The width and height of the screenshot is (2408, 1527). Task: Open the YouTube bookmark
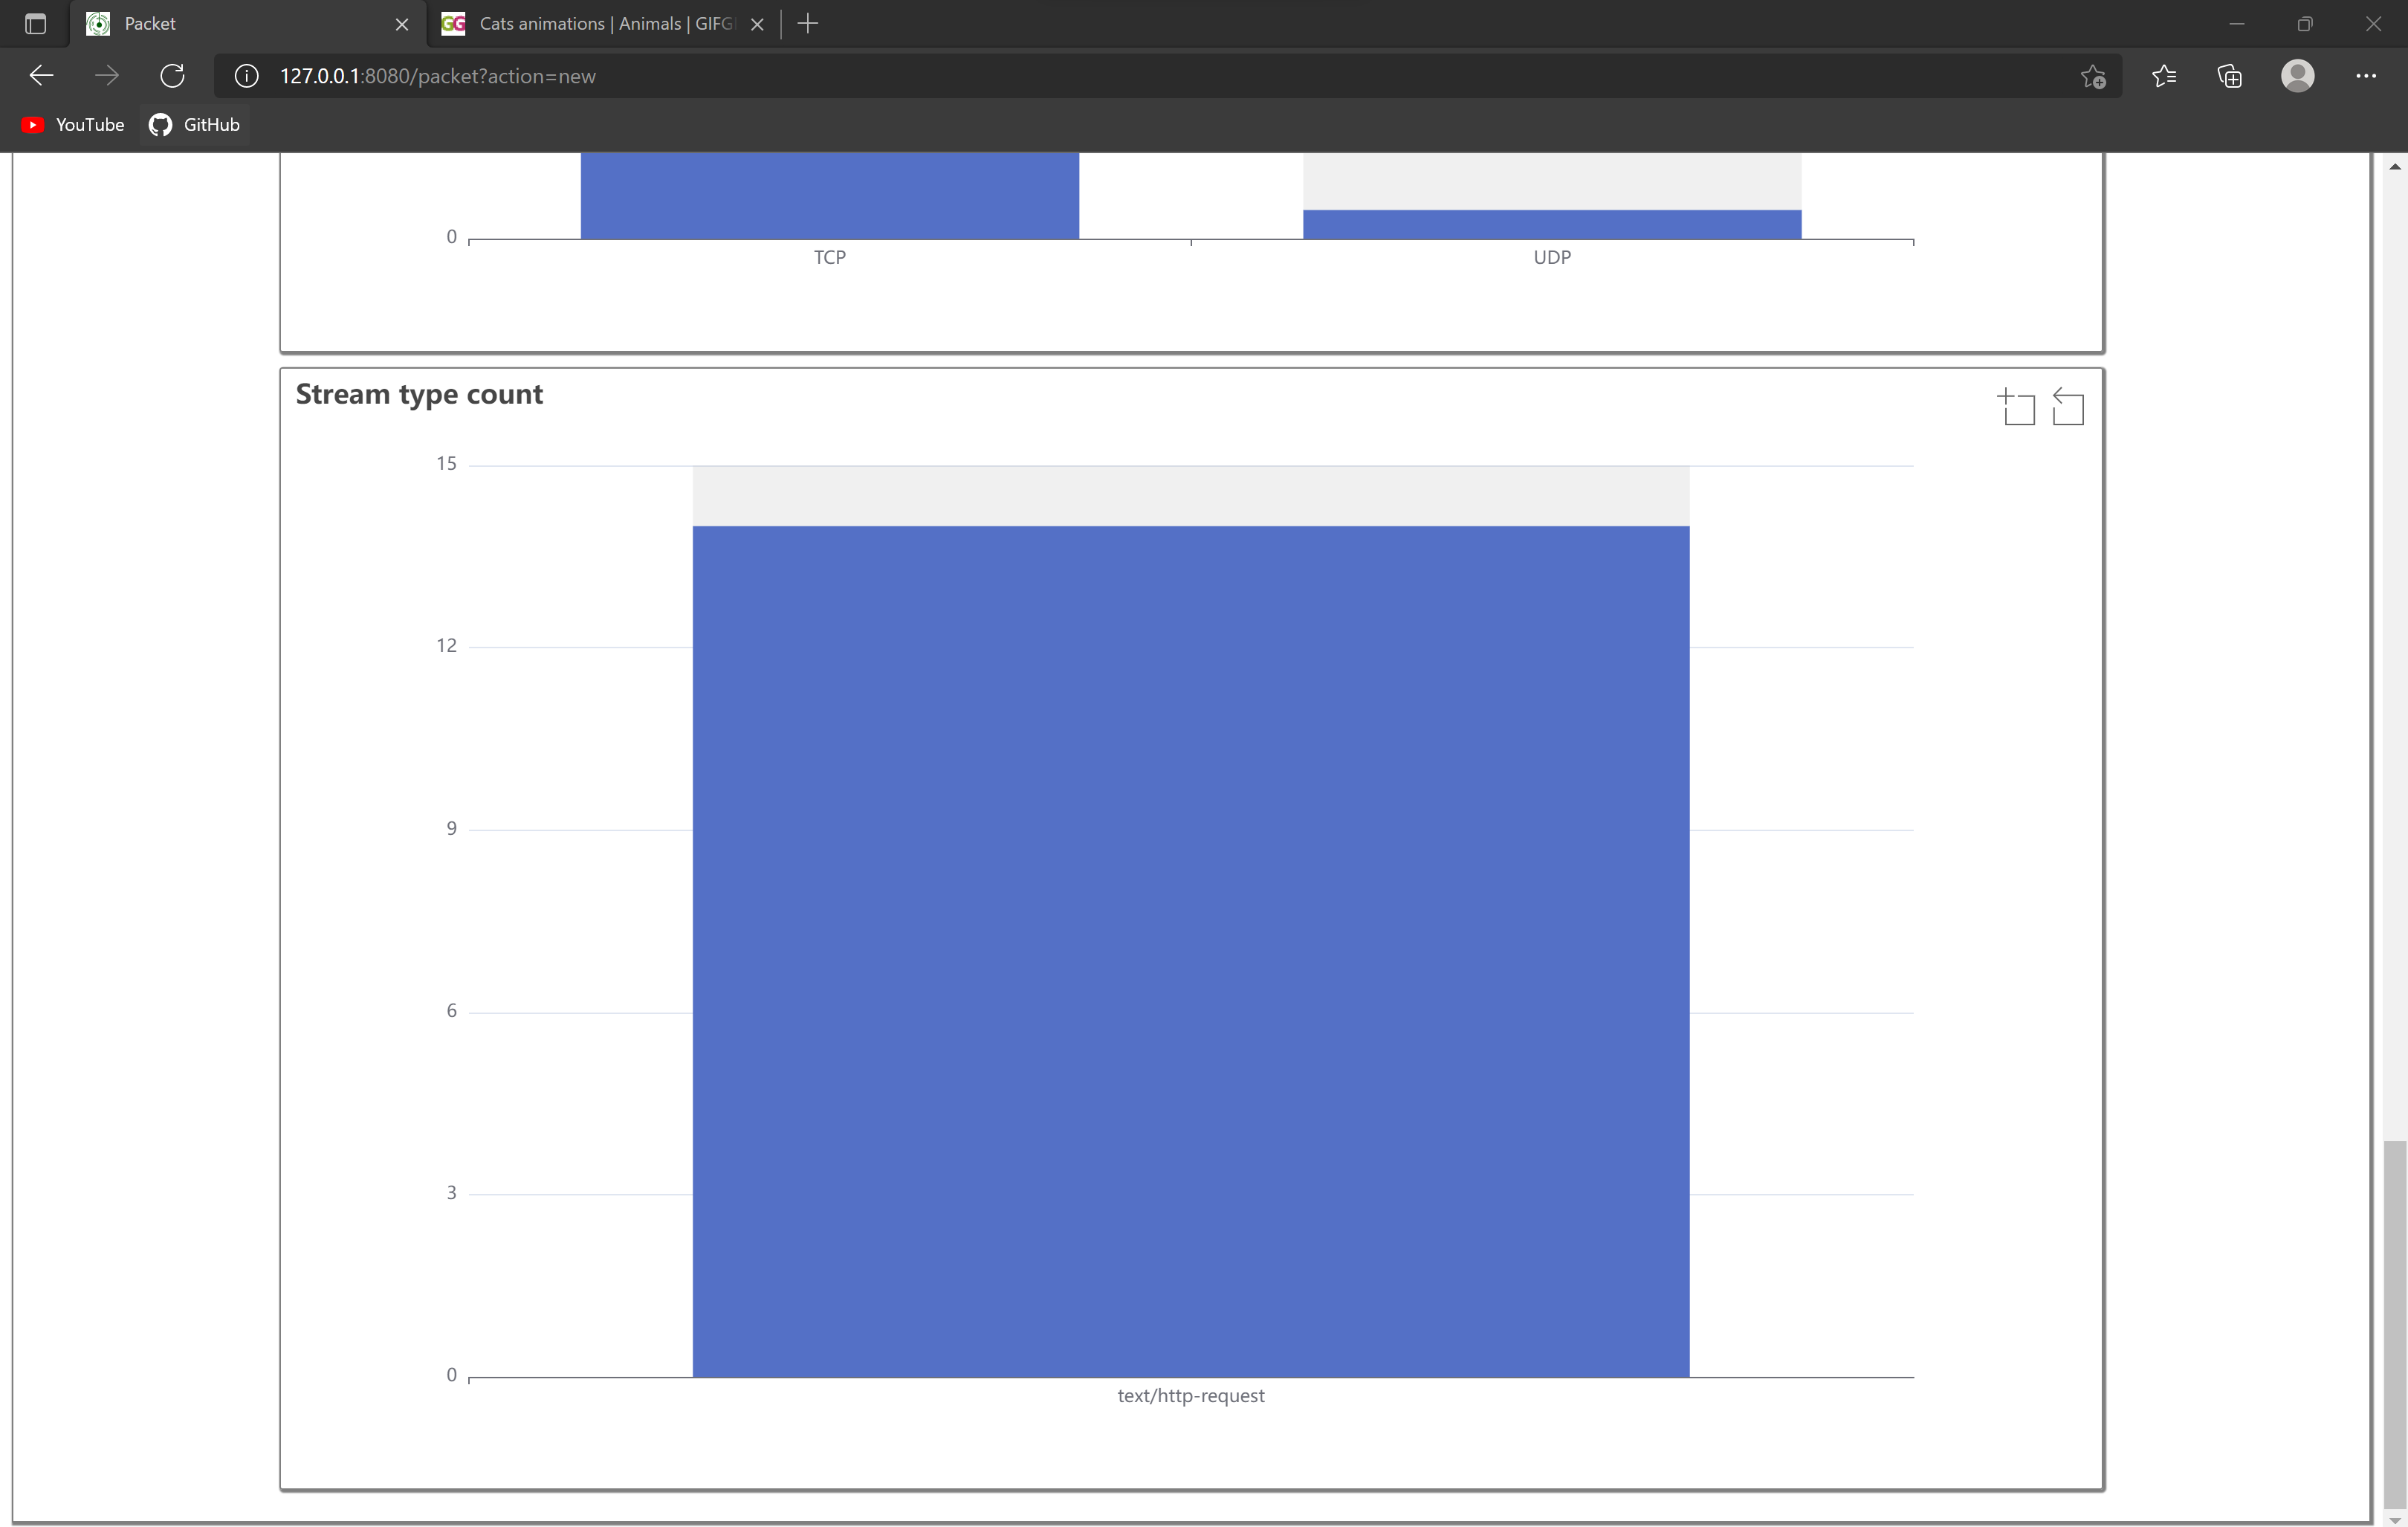click(73, 125)
